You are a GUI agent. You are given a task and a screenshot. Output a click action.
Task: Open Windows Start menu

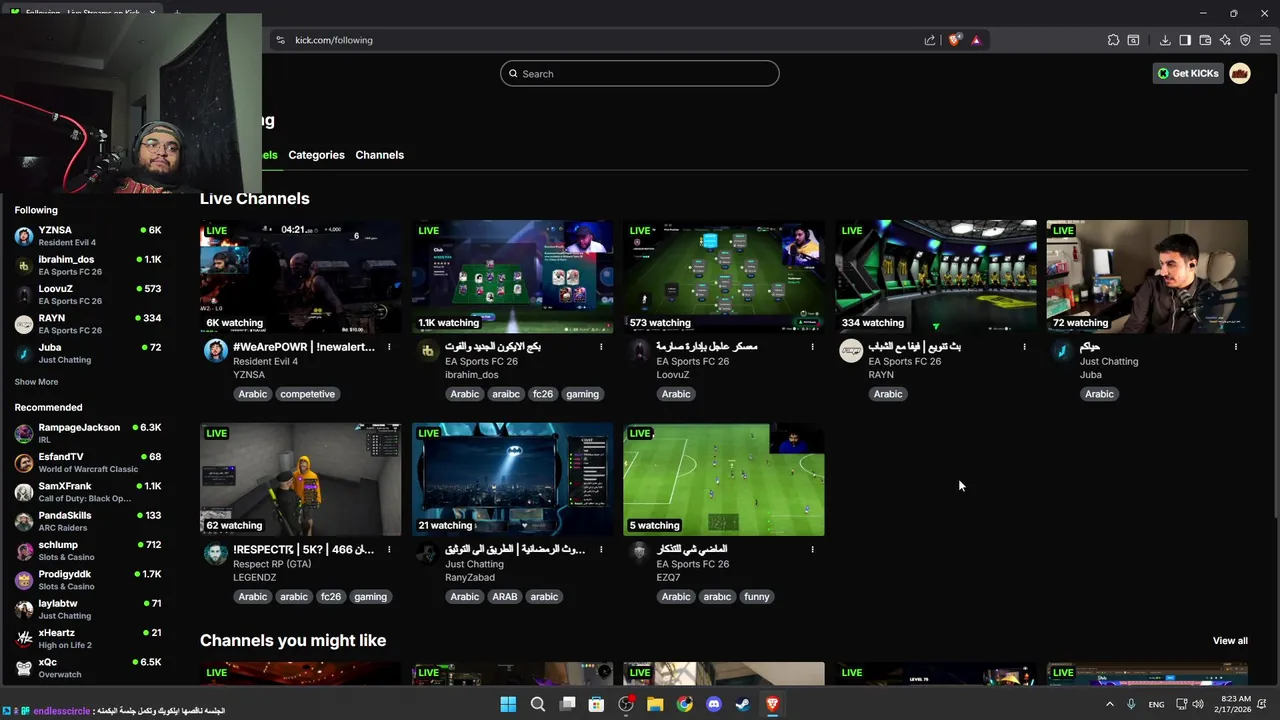pyautogui.click(x=508, y=704)
